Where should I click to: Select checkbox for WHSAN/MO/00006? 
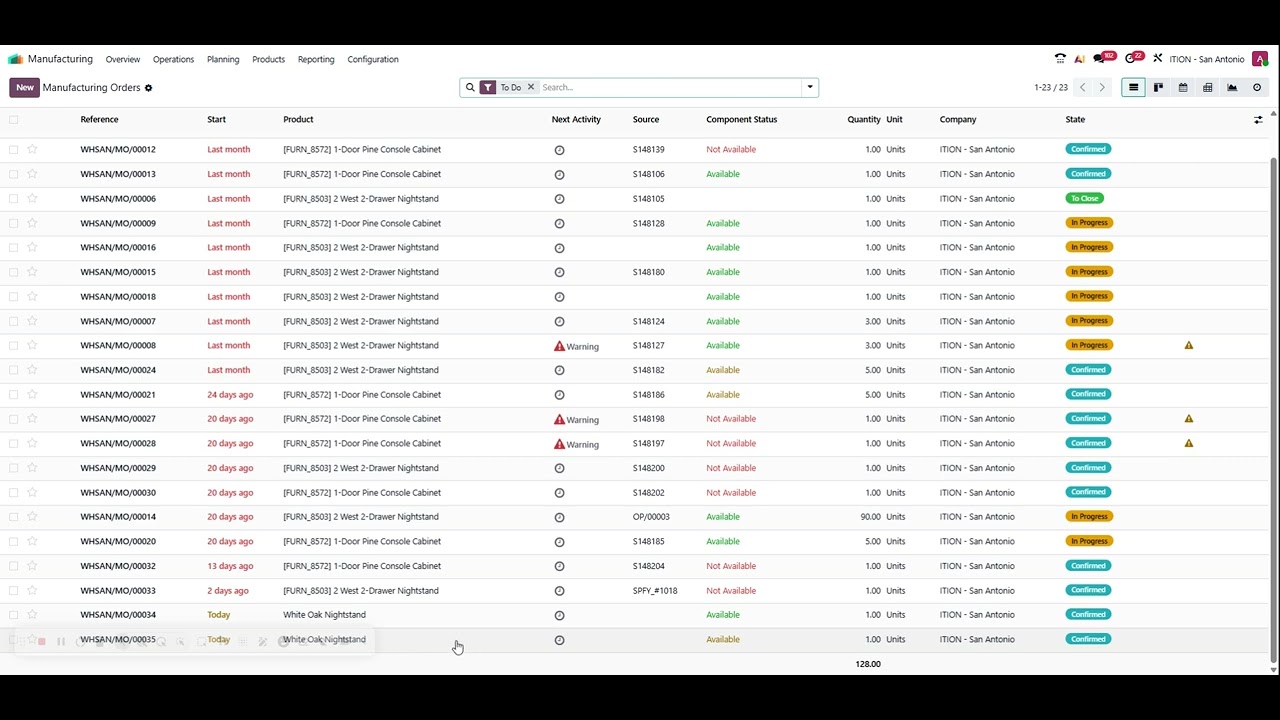[13, 199]
